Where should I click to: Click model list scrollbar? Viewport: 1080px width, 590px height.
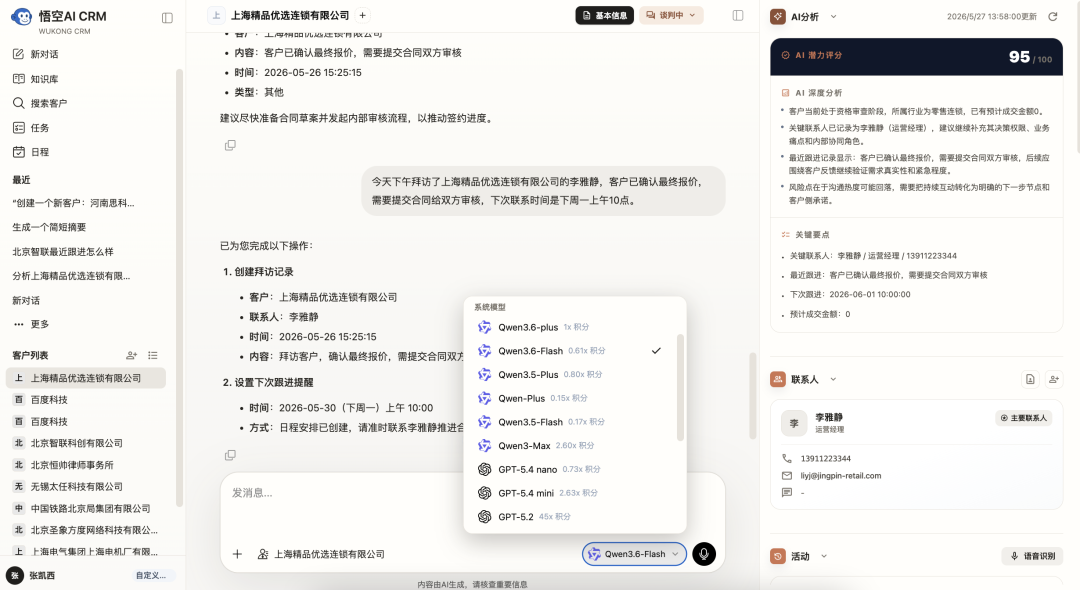point(681,388)
